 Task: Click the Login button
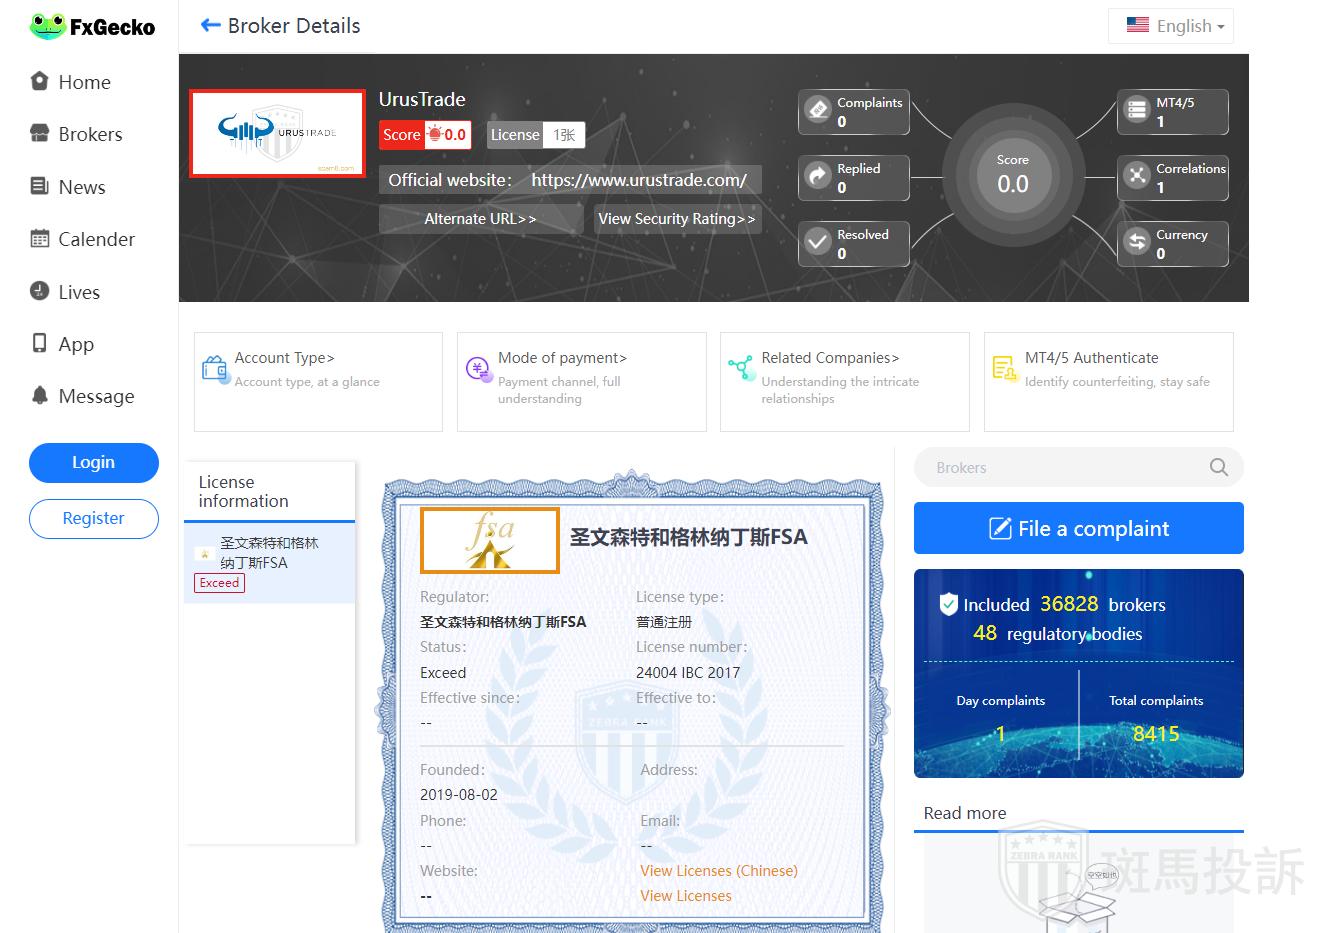point(93,462)
